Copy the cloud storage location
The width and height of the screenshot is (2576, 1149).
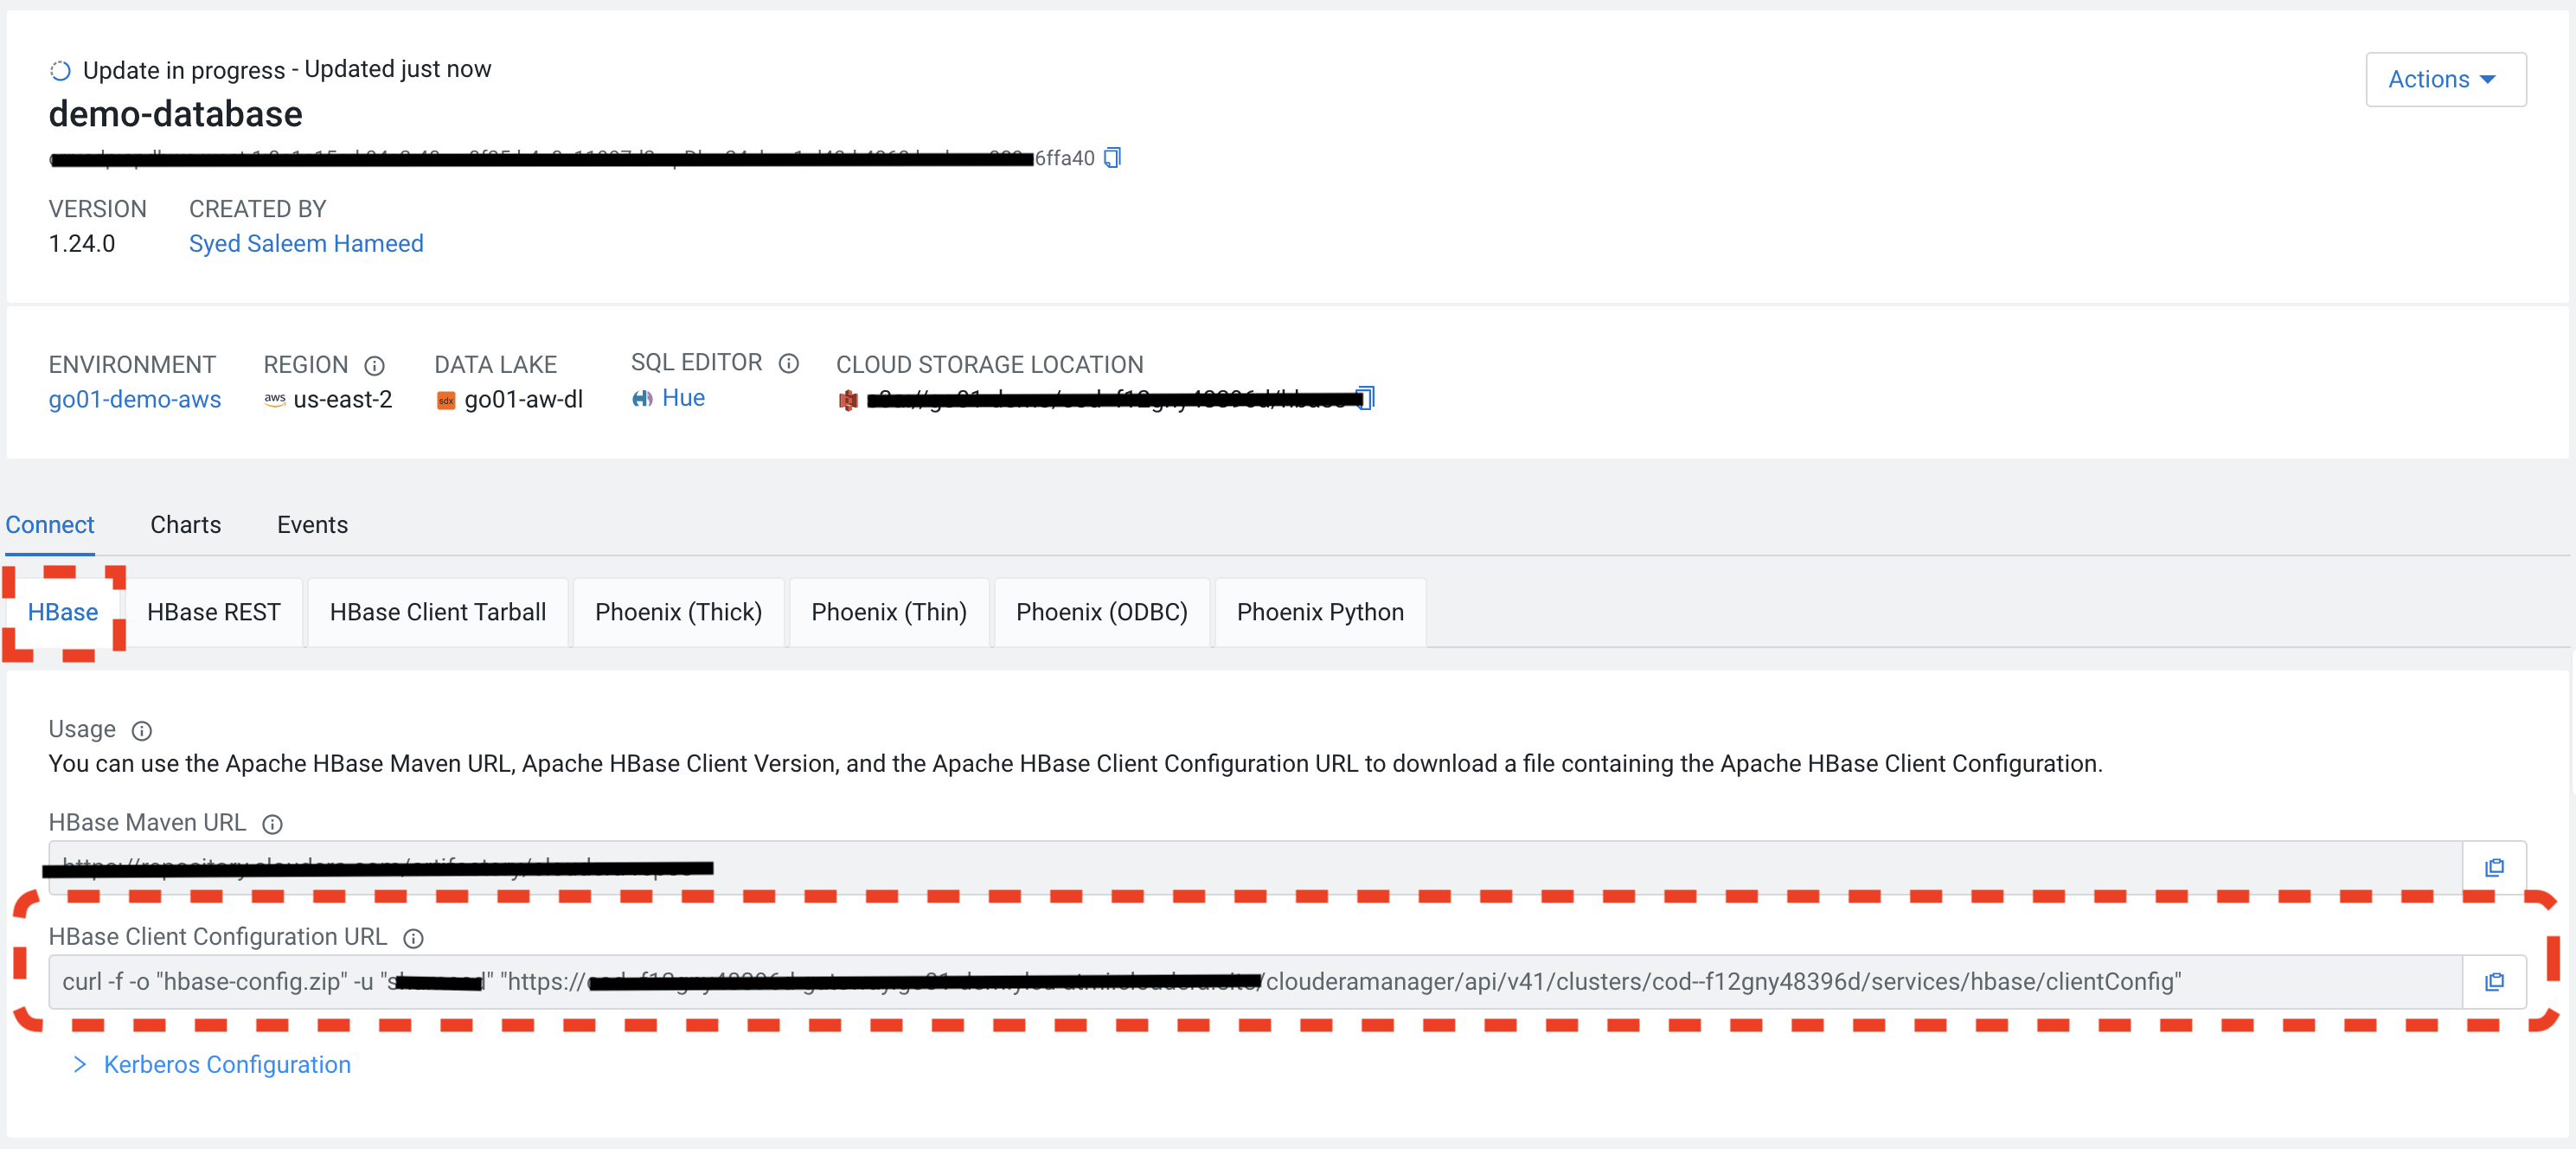1365,397
